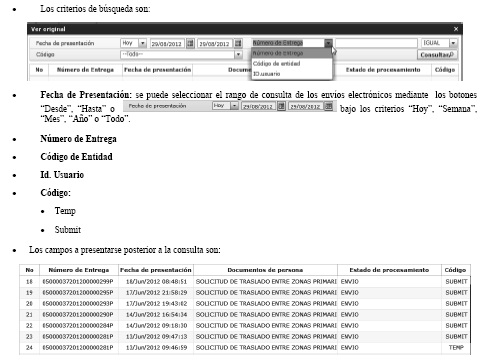Viewport: 482px width, 361px height.
Task: Sort results table by Número de Entrega header
Action: point(79,270)
